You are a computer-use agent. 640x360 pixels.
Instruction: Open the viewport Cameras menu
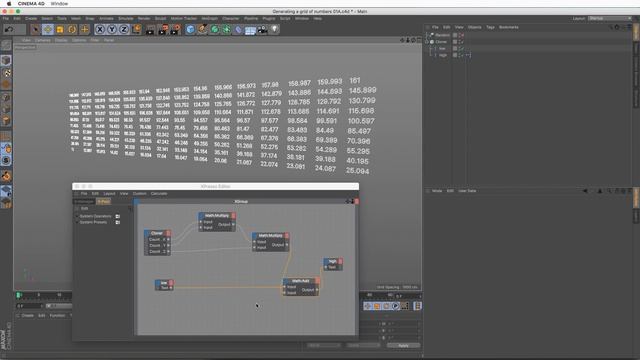(x=42, y=40)
